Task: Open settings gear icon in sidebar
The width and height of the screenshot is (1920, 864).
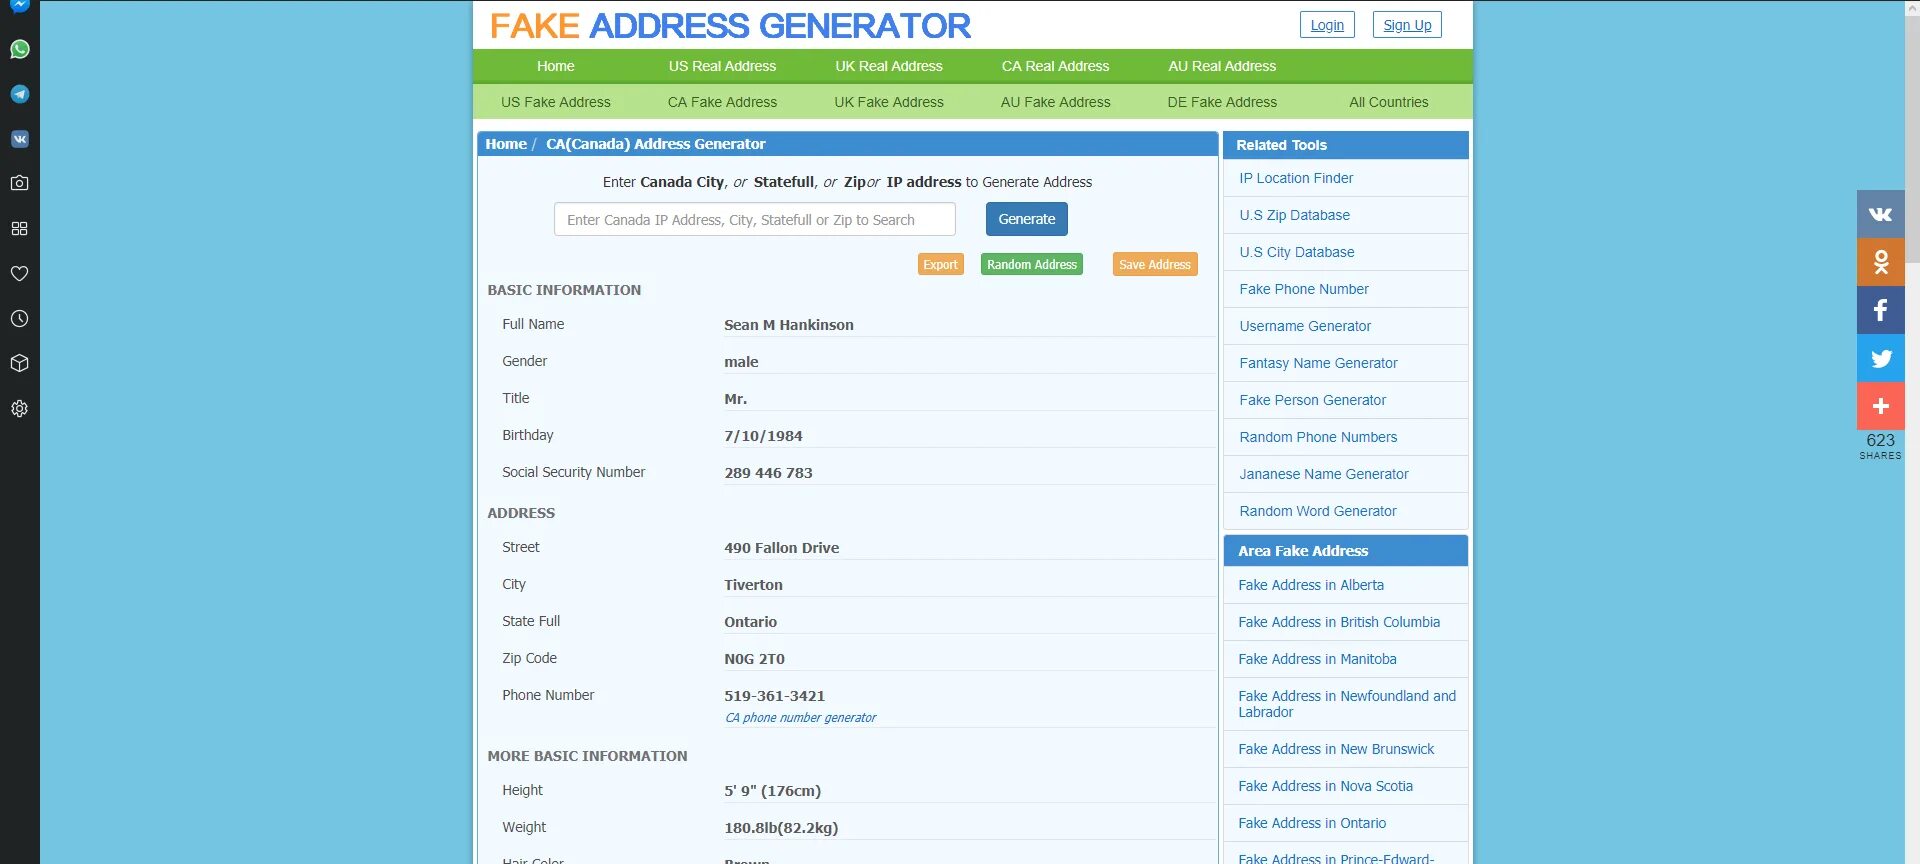Action: 19,408
